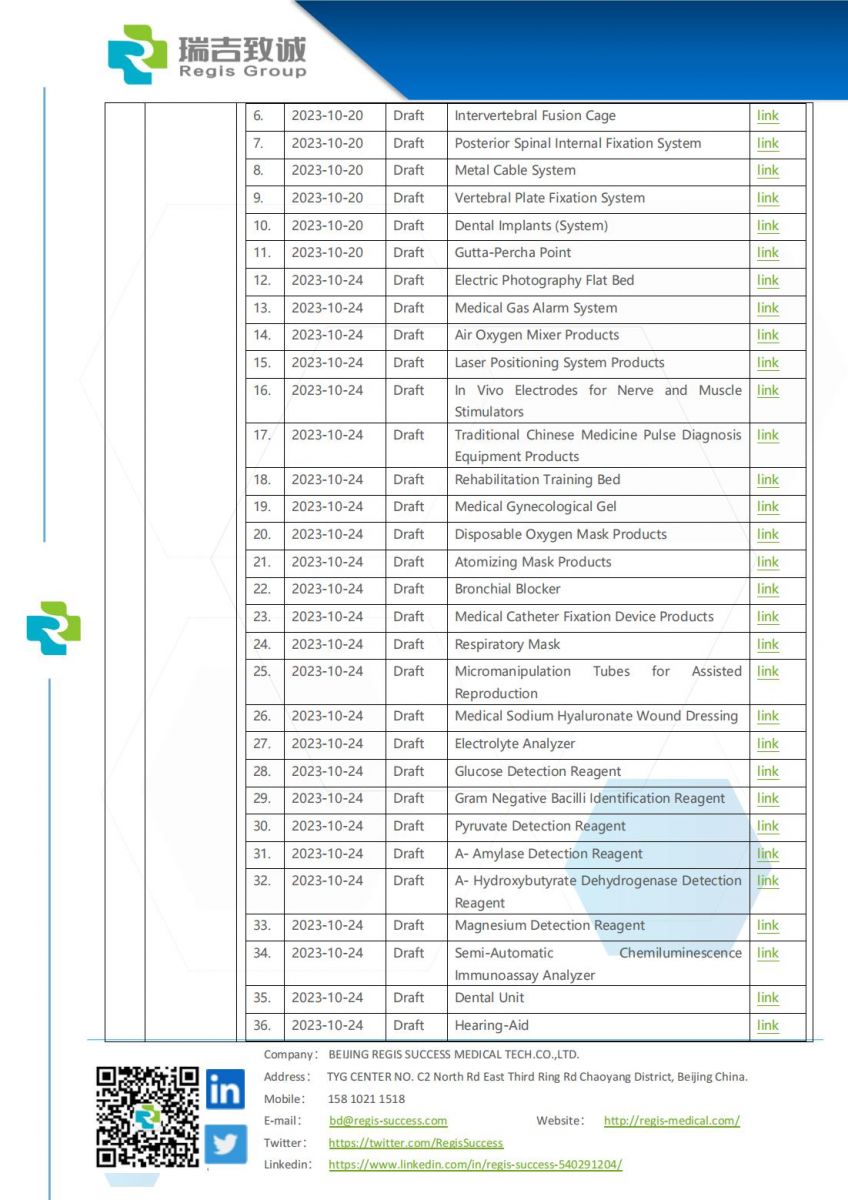Follow the Electrolyte Analyzer link
Viewport: 848px width, 1200px height.
767,744
